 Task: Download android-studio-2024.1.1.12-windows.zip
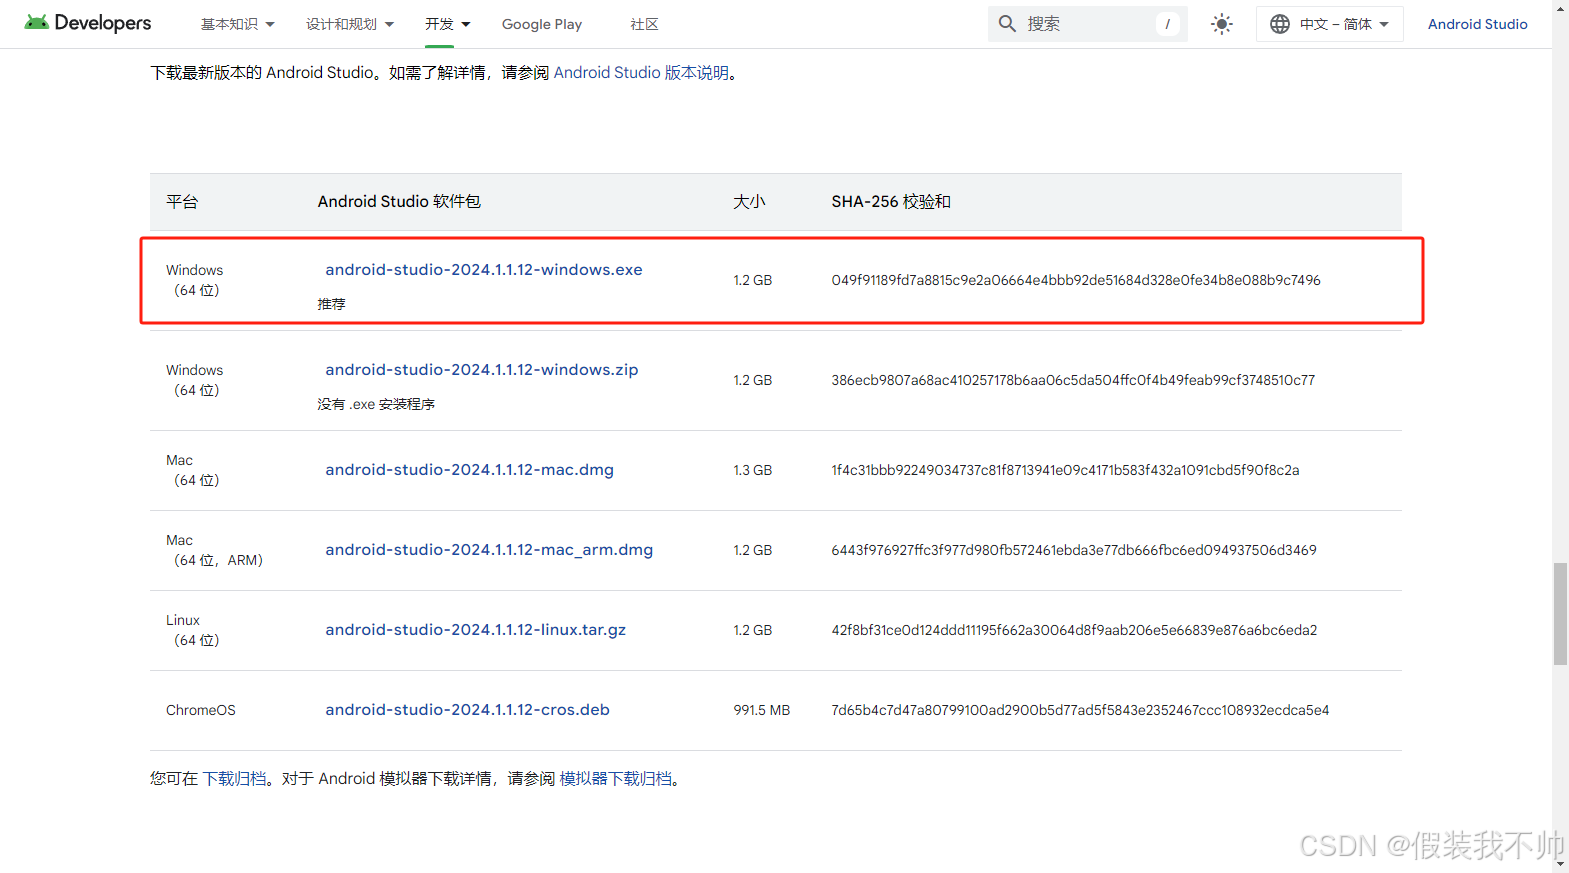pyautogui.click(x=481, y=370)
